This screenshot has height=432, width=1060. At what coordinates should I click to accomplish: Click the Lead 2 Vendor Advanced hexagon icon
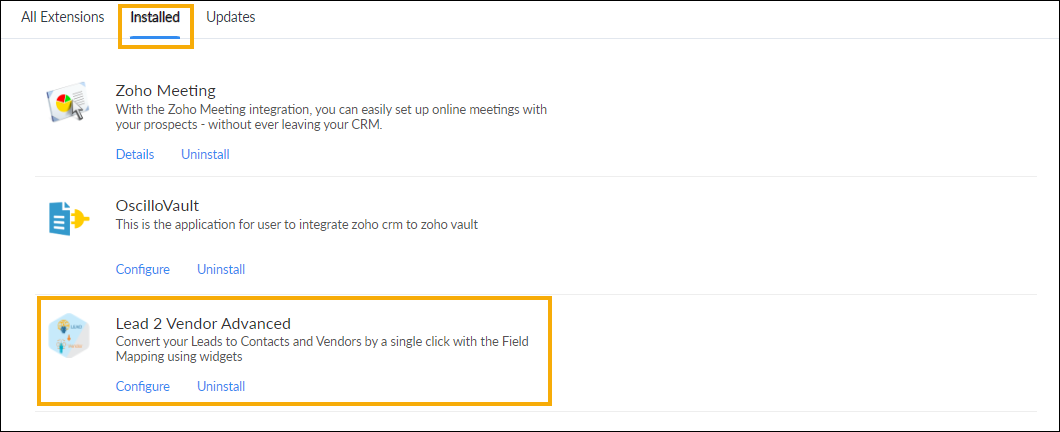[69, 336]
